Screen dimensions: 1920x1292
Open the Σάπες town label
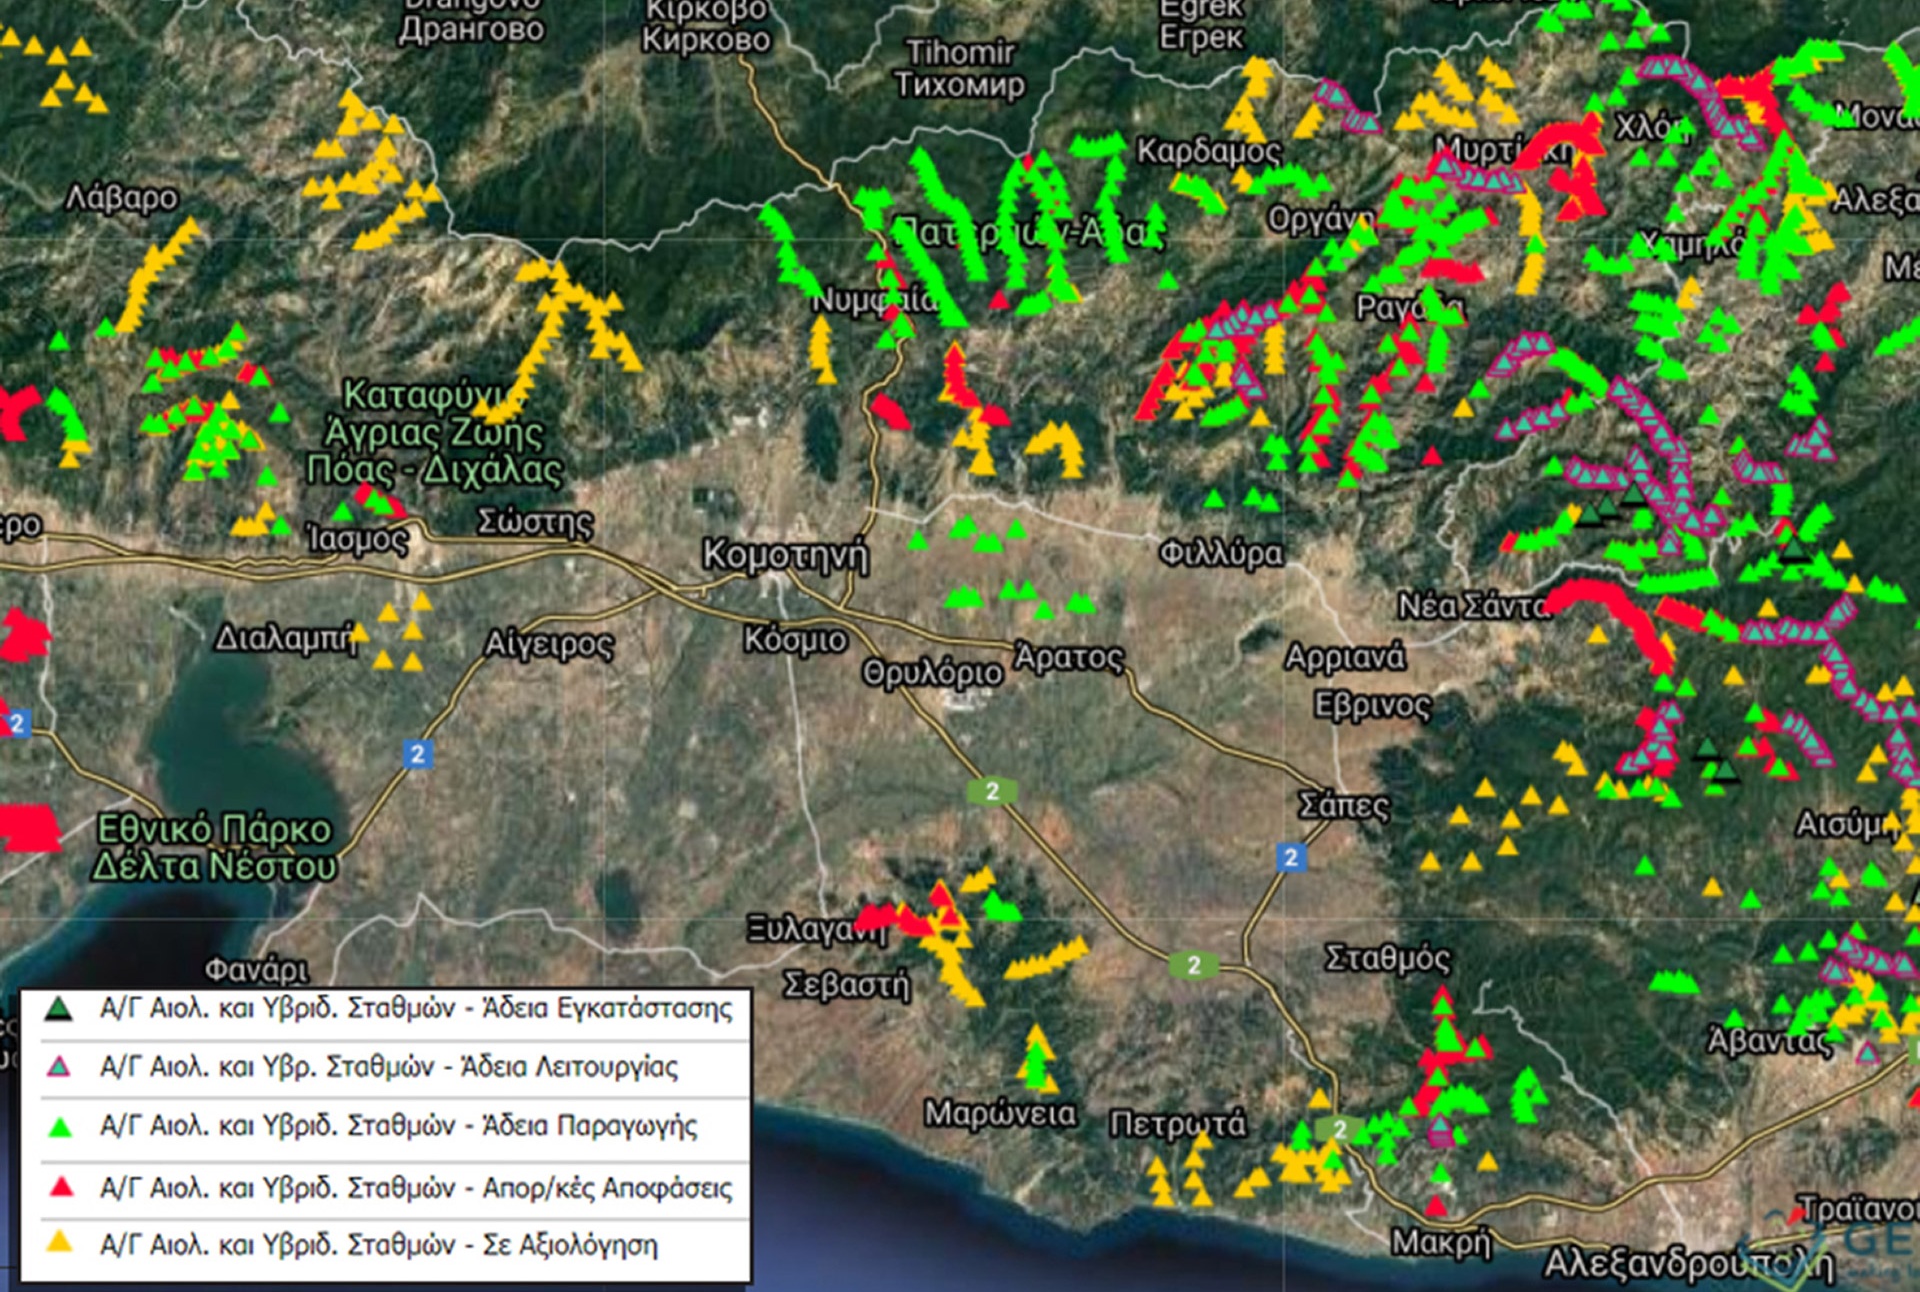(x=1343, y=806)
